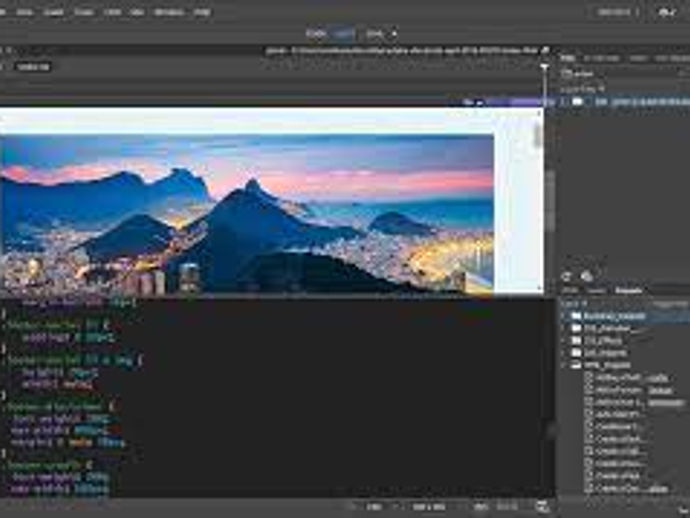
Task: Open the Help menu
Action: [x=202, y=12]
